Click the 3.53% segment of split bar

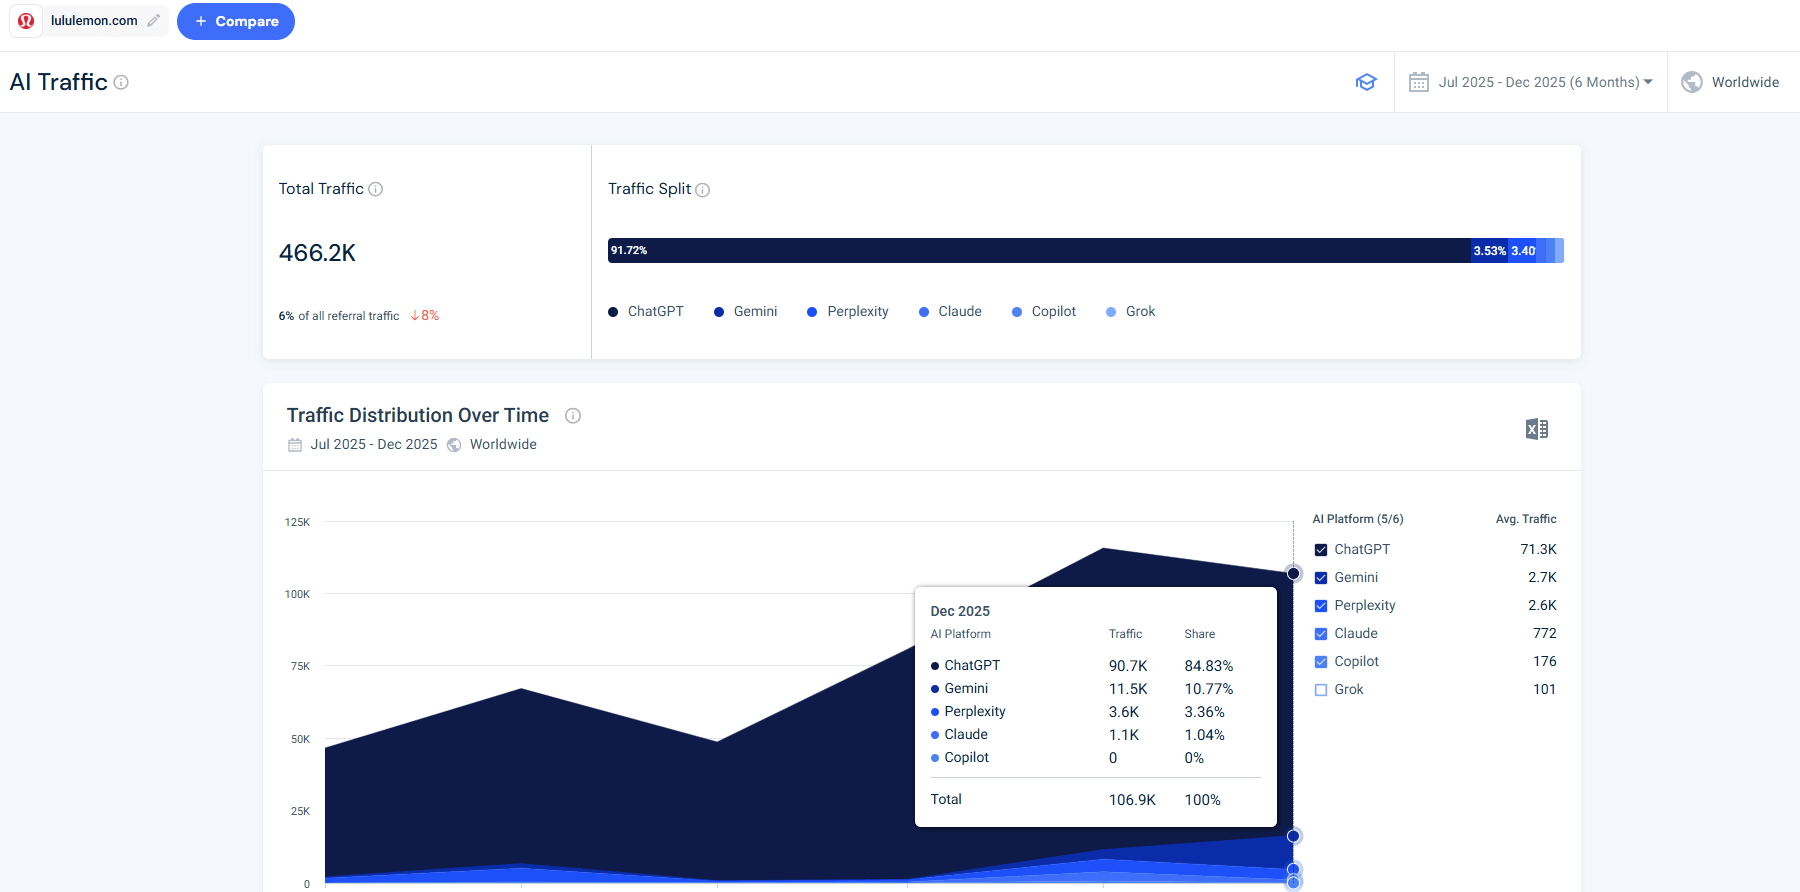[1490, 250]
